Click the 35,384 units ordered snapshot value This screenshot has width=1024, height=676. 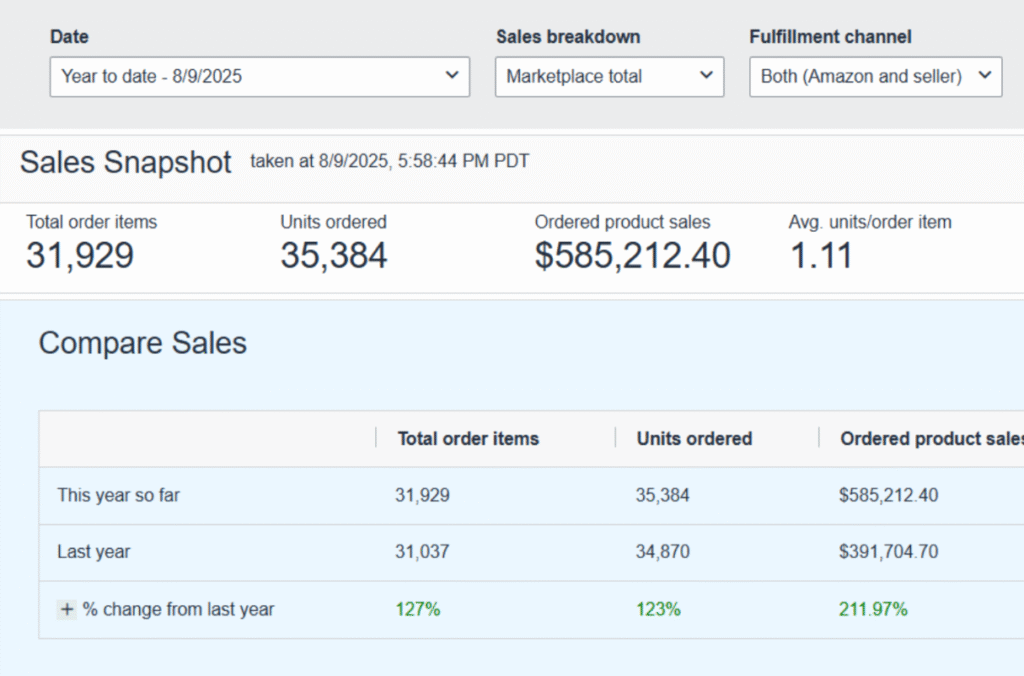point(333,256)
